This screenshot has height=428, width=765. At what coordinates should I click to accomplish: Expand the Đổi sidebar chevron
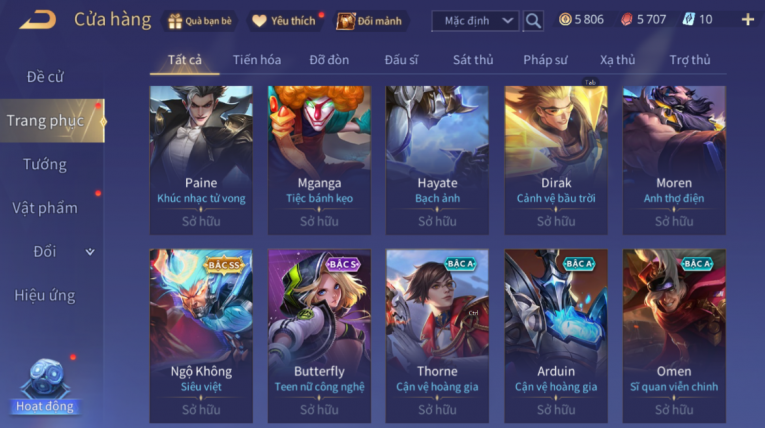click(x=90, y=252)
